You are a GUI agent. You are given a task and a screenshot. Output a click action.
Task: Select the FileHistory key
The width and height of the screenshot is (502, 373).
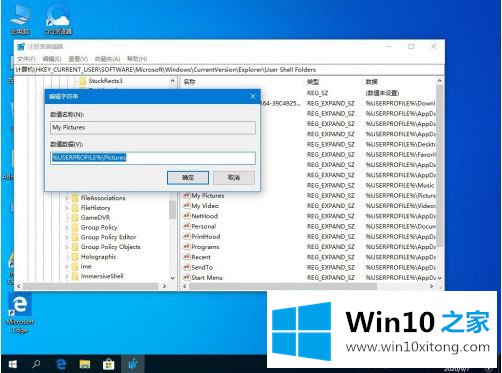pos(95,208)
